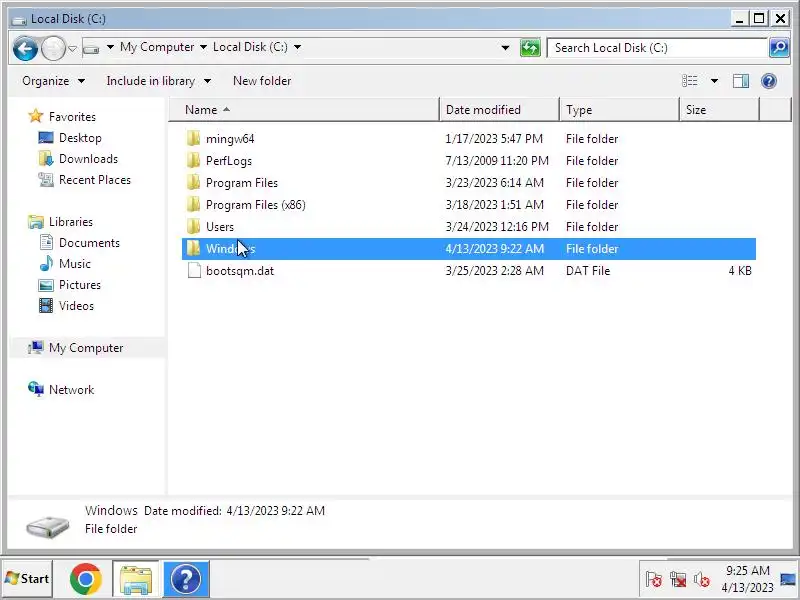Click Windows Explorer taskbar button
800x600 pixels.
(136, 579)
